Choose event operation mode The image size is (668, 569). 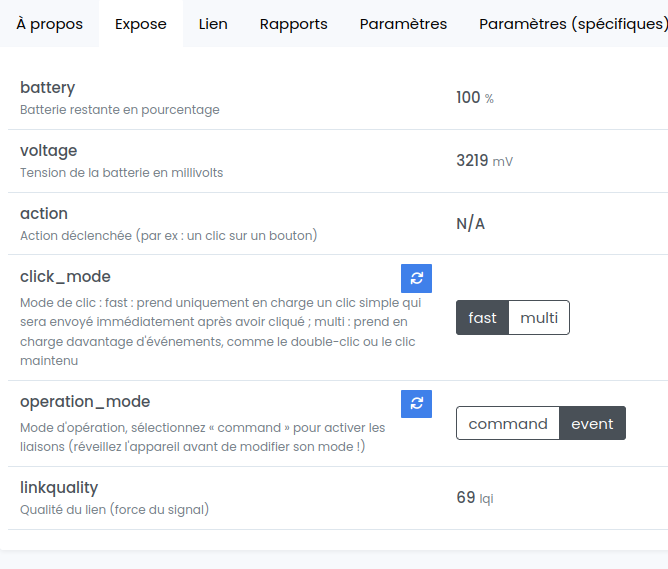[592, 423]
